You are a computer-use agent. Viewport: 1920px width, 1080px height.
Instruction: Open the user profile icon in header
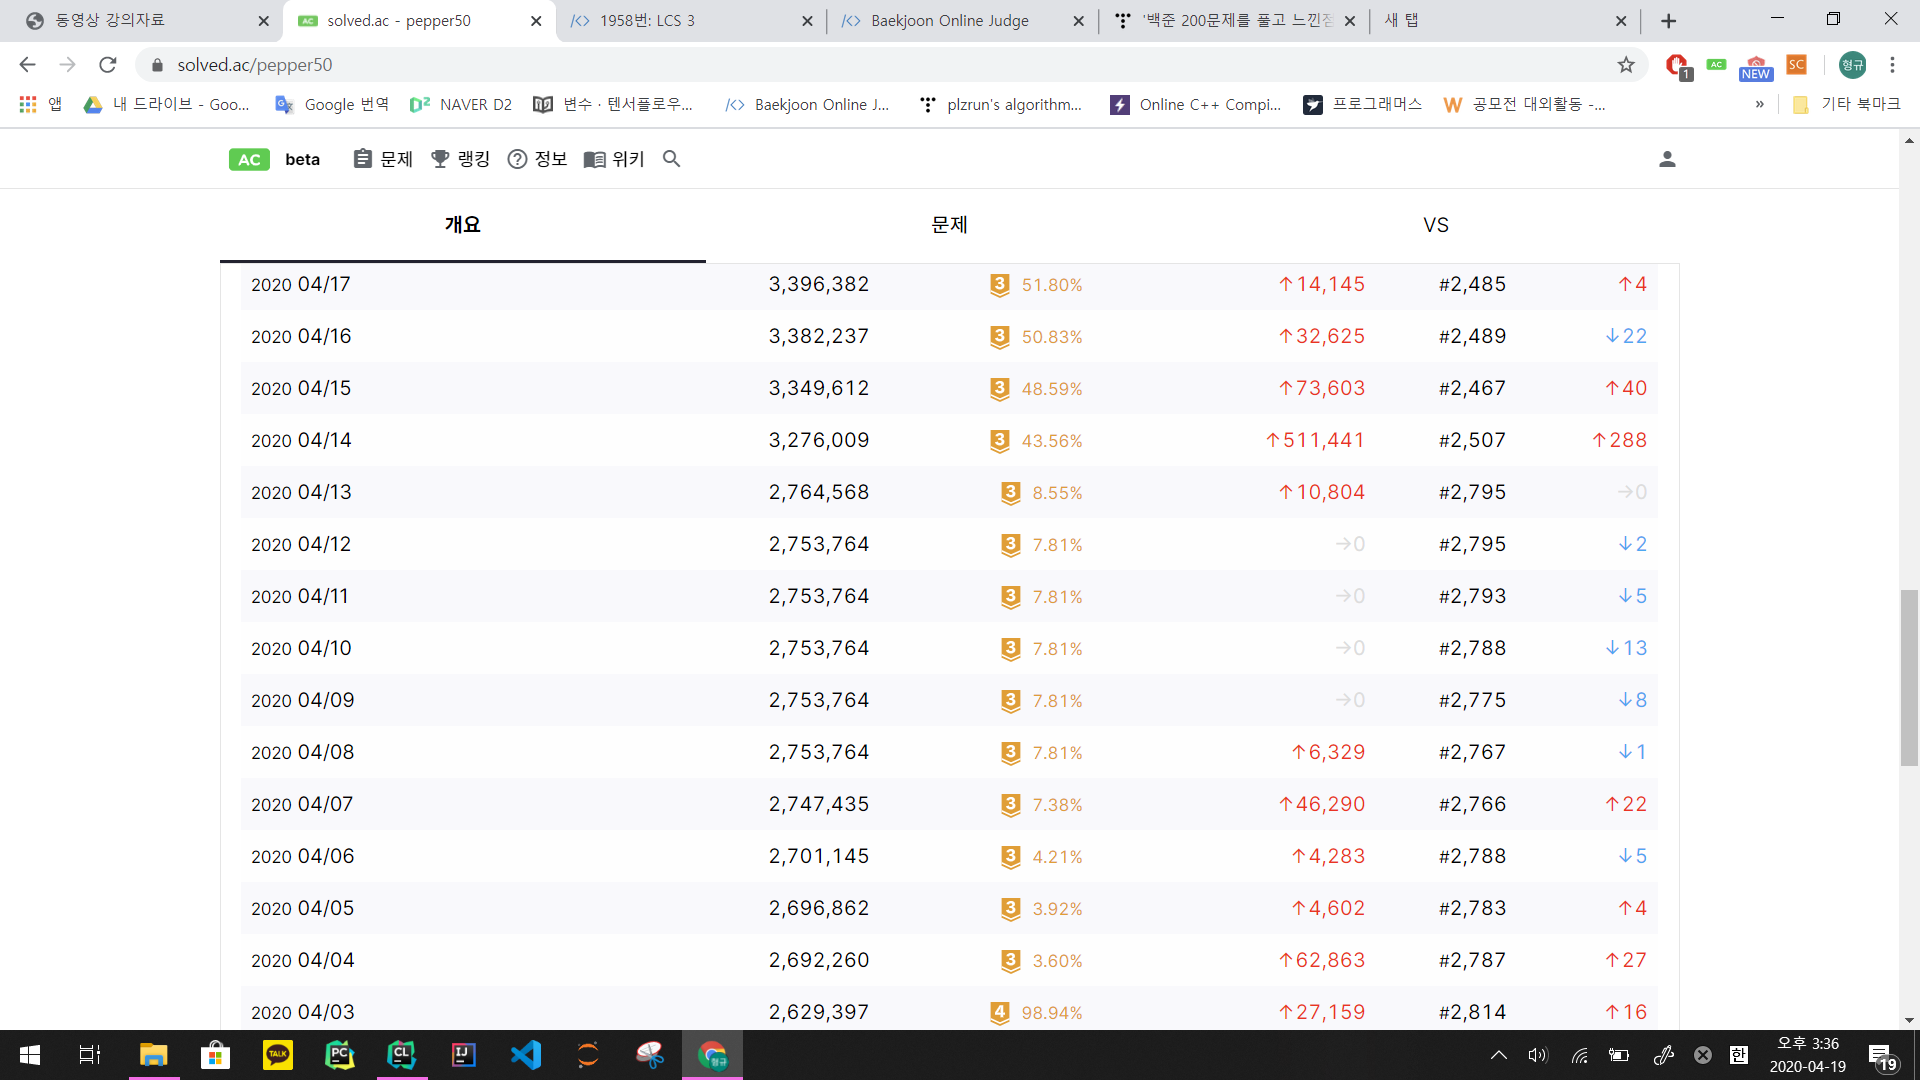(1667, 159)
